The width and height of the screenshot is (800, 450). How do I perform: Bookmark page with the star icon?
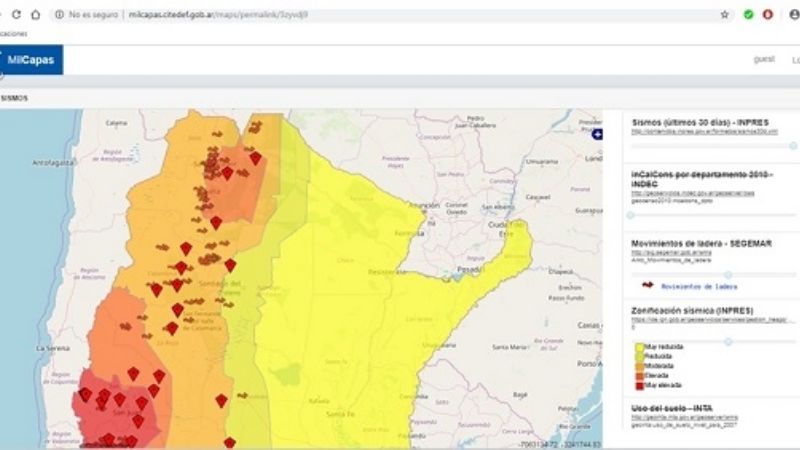pos(725,15)
